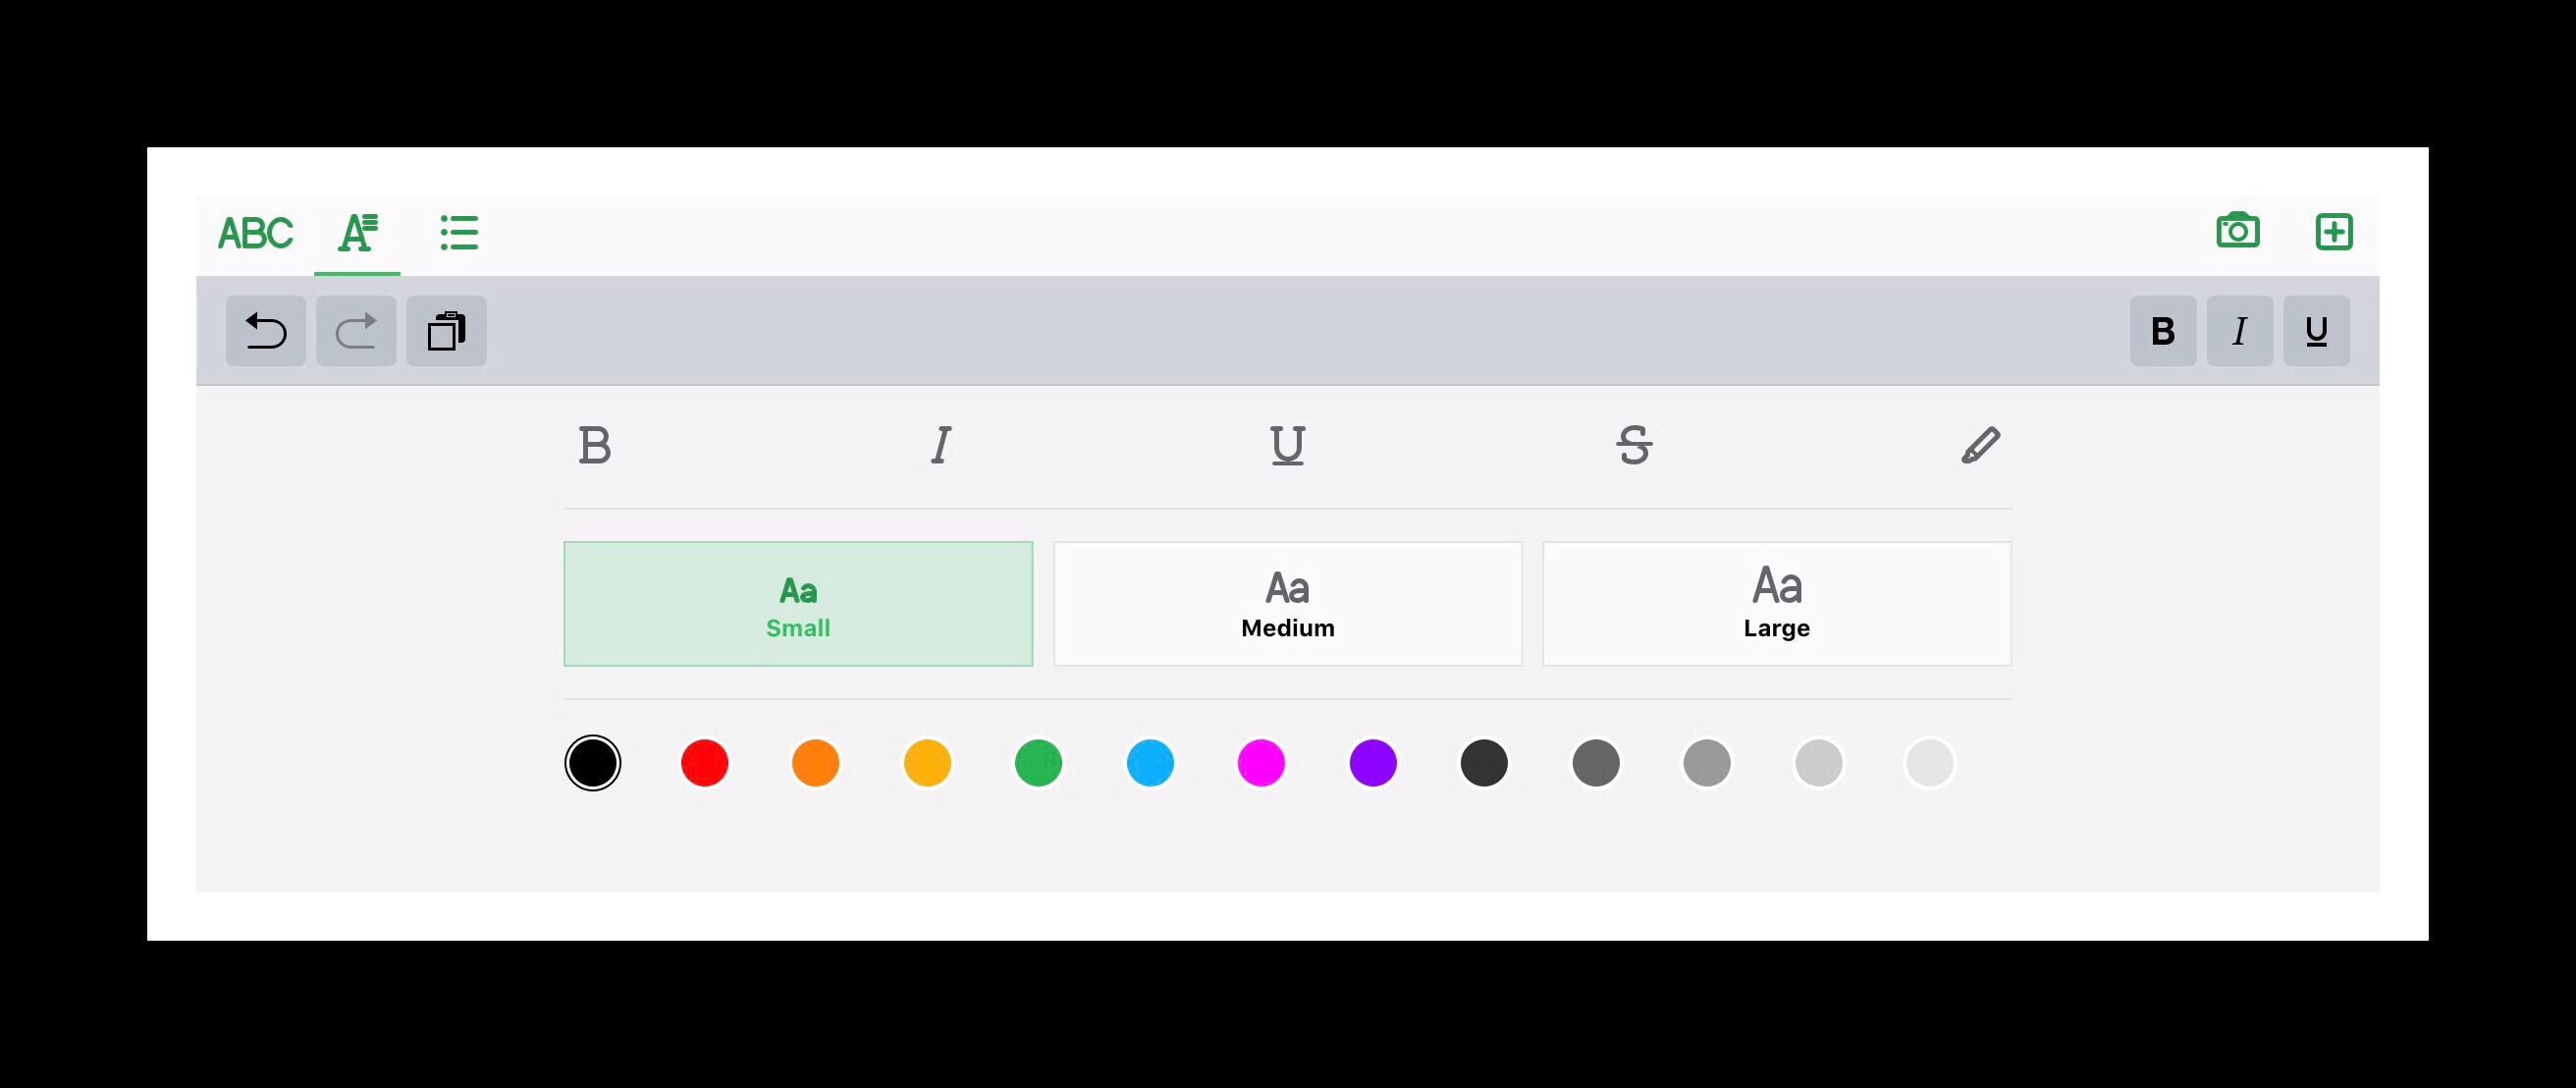The width and height of the screenshot is (2576, 1088).
Task: Click the undo arrow icon
Action: tap(266, 331)
